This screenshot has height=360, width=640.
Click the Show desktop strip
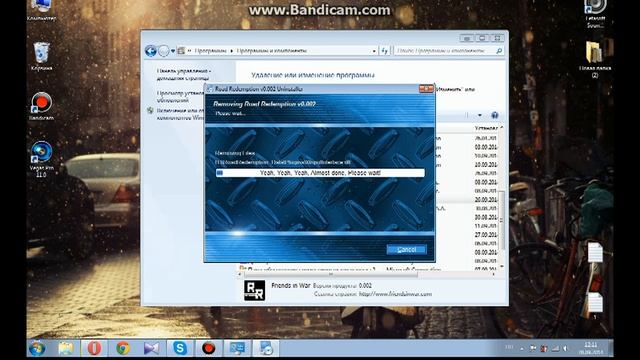pos(611,348)
